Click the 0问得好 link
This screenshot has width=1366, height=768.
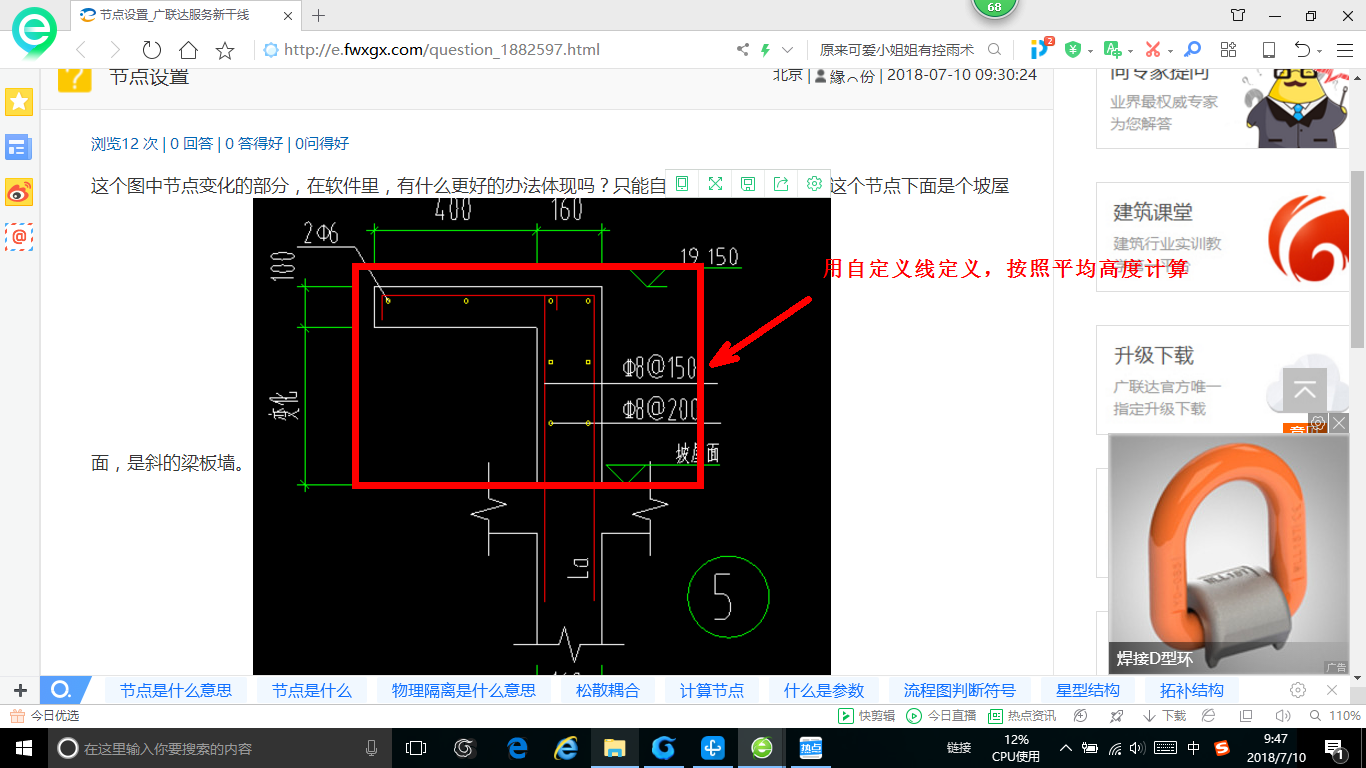321,143
